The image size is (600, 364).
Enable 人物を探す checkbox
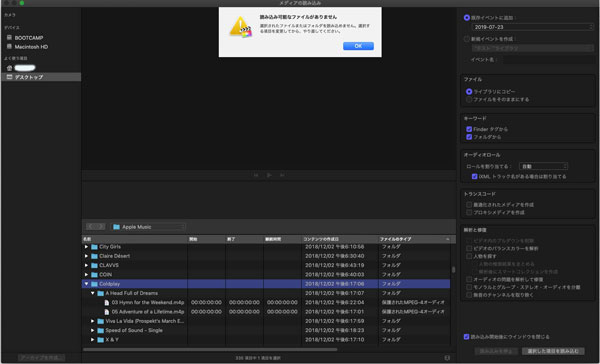(x=469, y=256)
